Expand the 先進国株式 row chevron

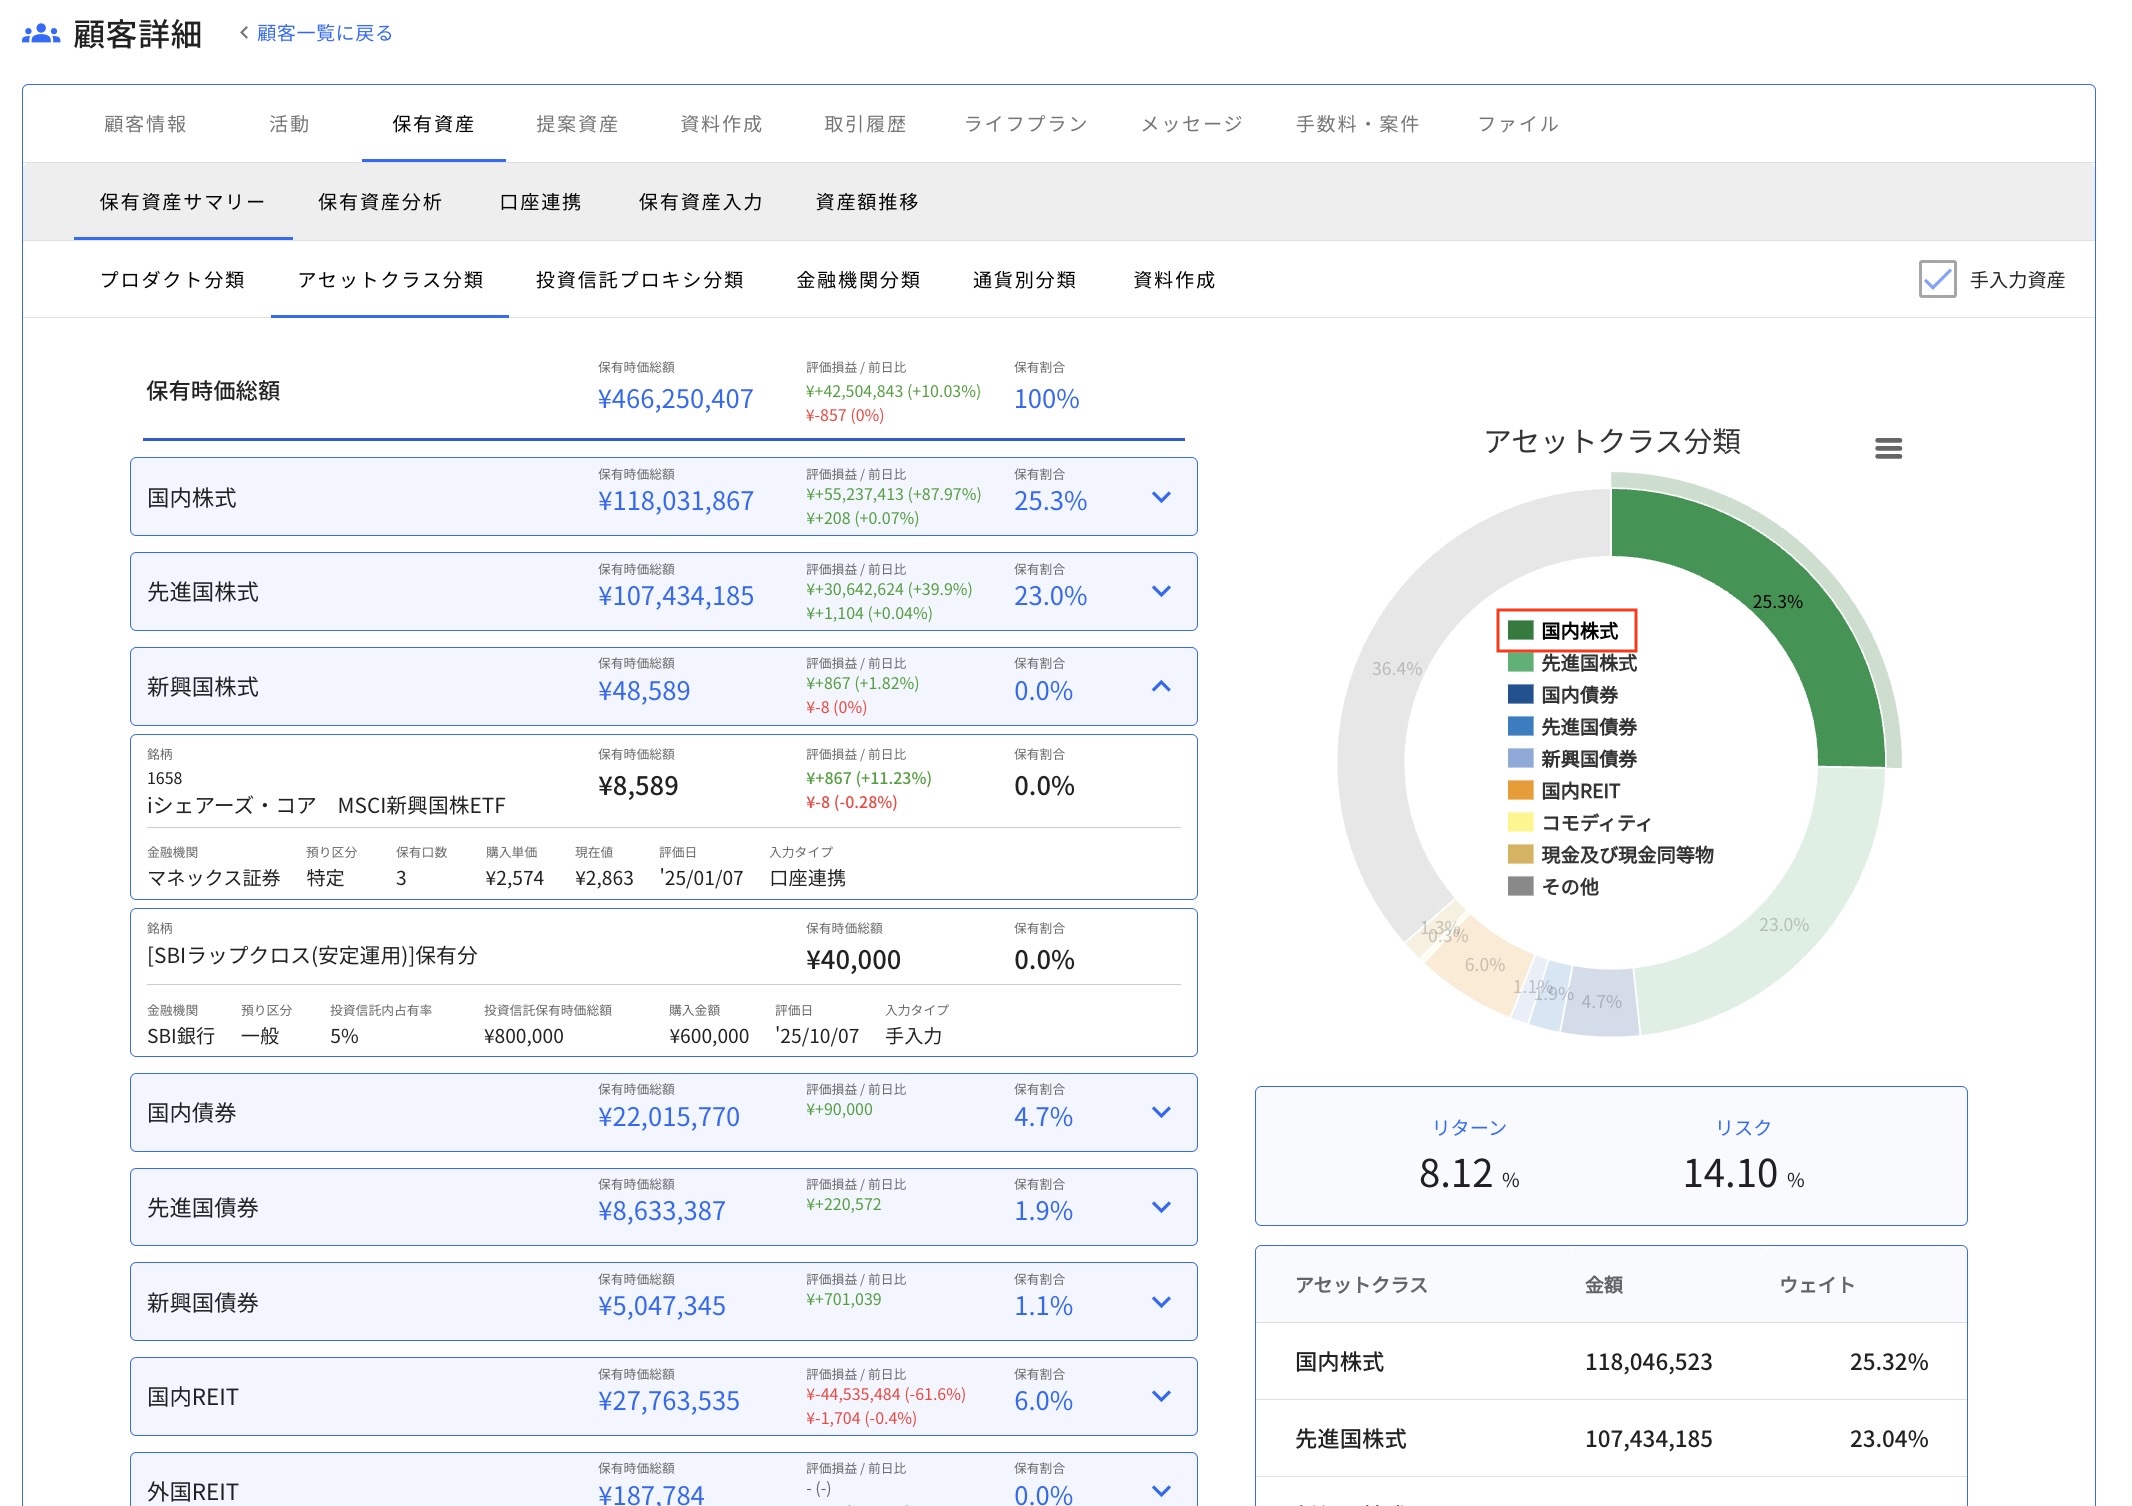1161,591
